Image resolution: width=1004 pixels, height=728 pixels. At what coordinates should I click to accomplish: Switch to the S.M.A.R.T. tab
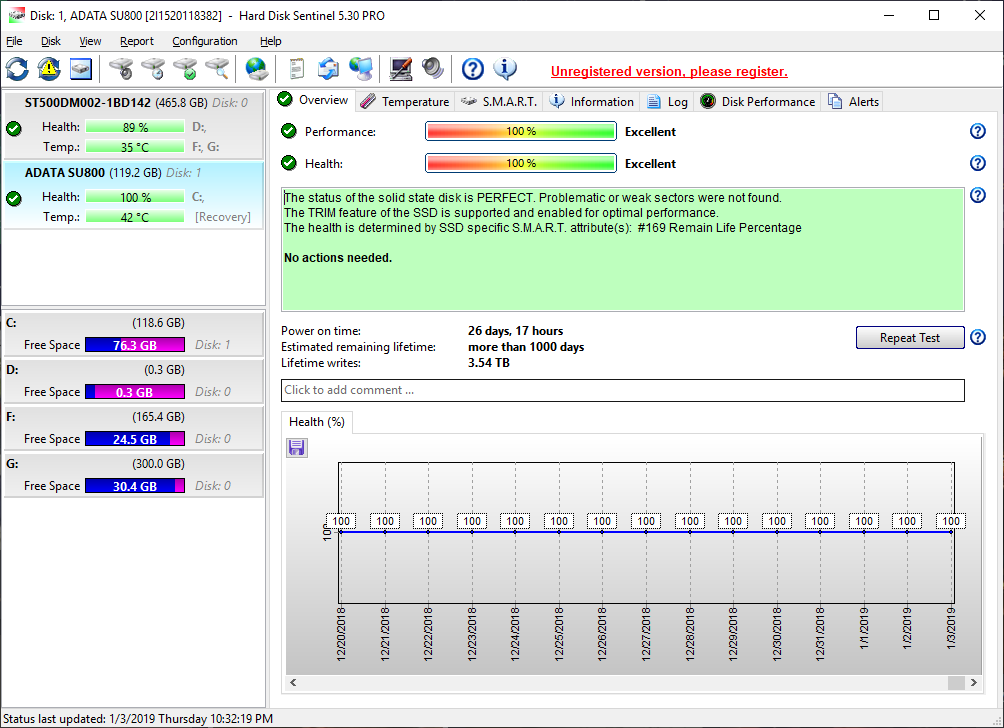[499, 101]
